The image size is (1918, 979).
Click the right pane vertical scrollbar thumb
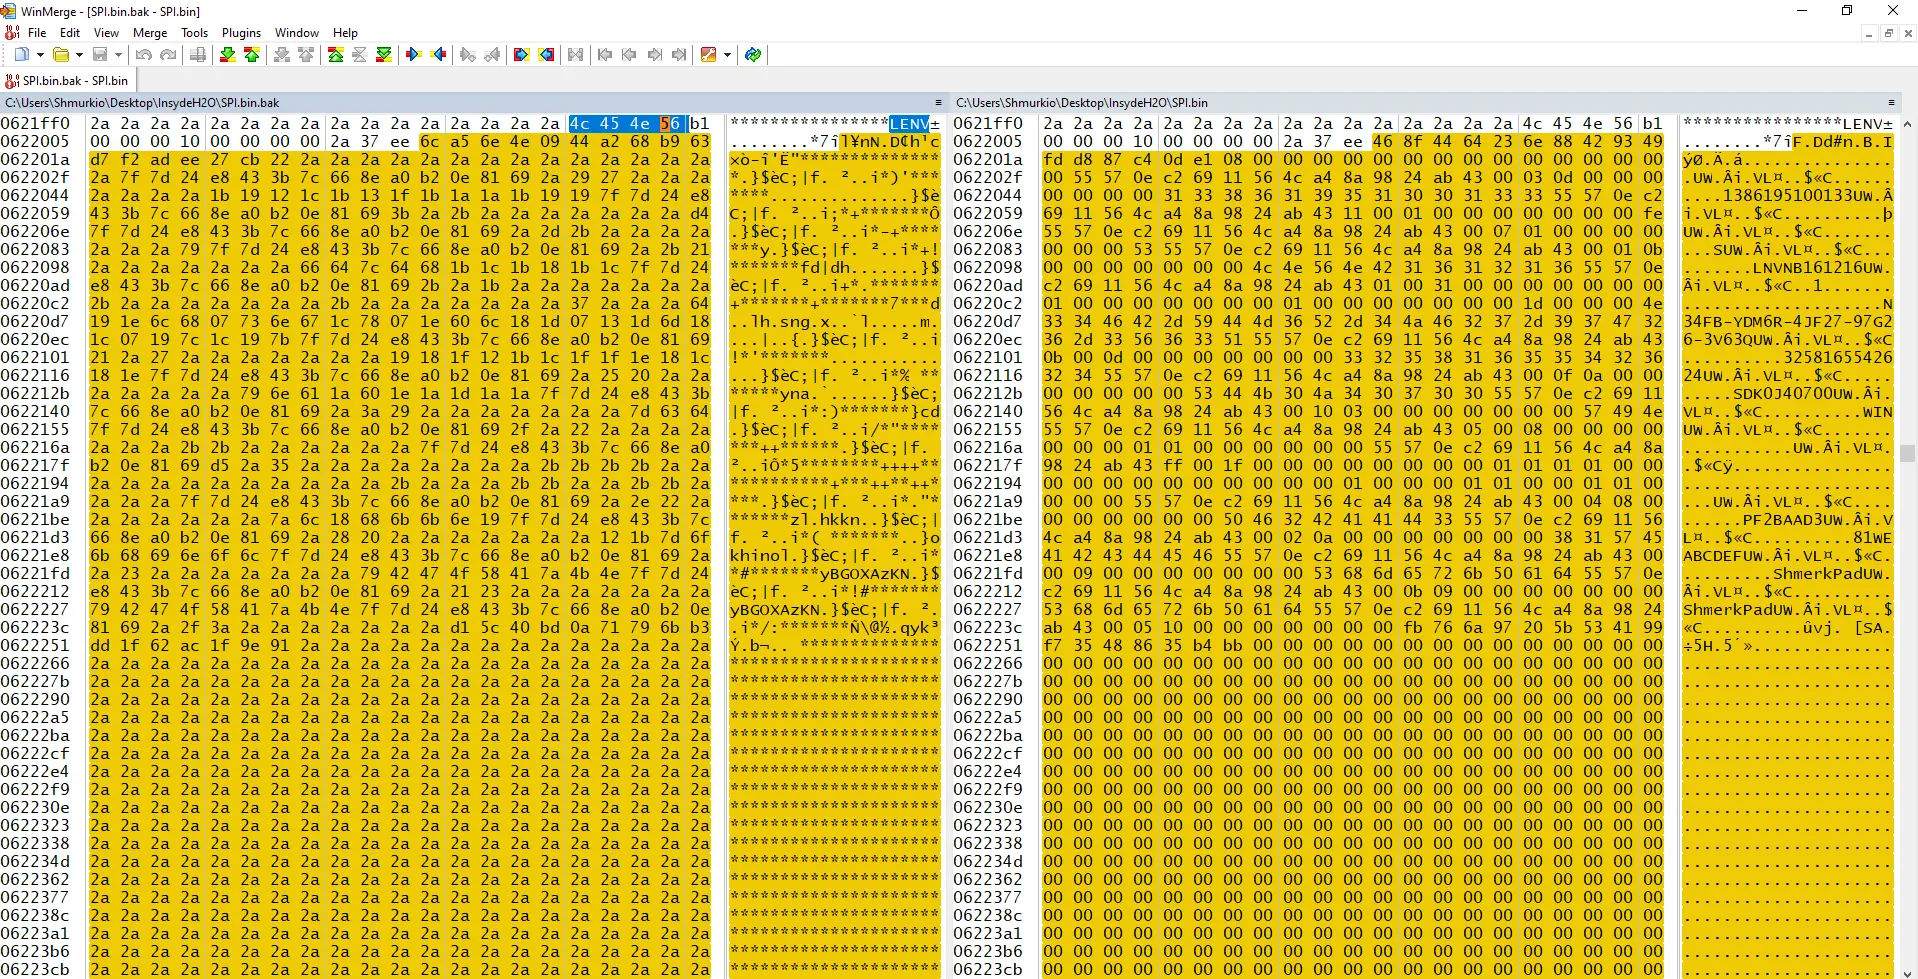[x=1908, y=453]
